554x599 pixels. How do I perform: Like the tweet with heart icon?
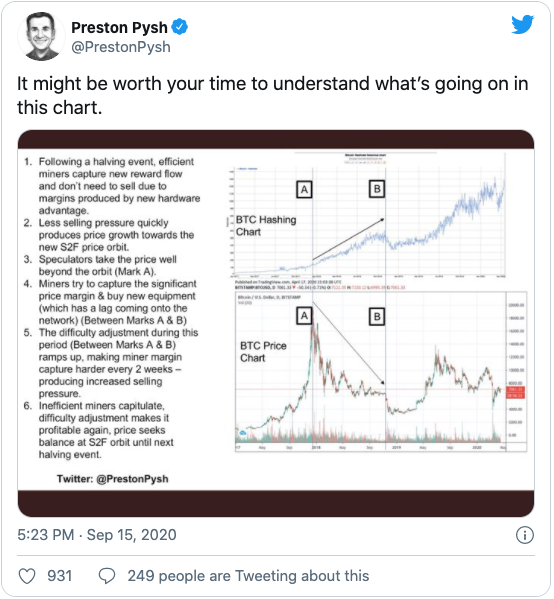(27, 576)
